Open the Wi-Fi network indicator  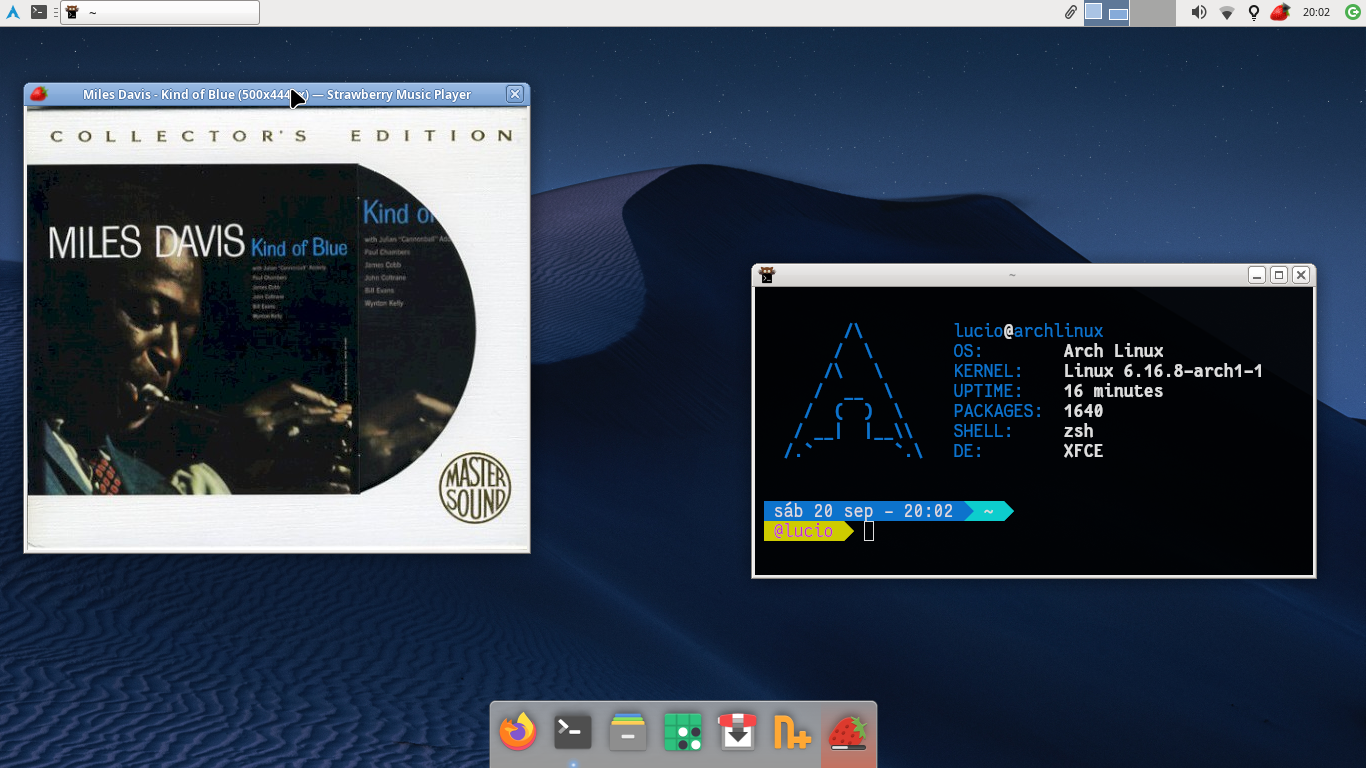1227,13
